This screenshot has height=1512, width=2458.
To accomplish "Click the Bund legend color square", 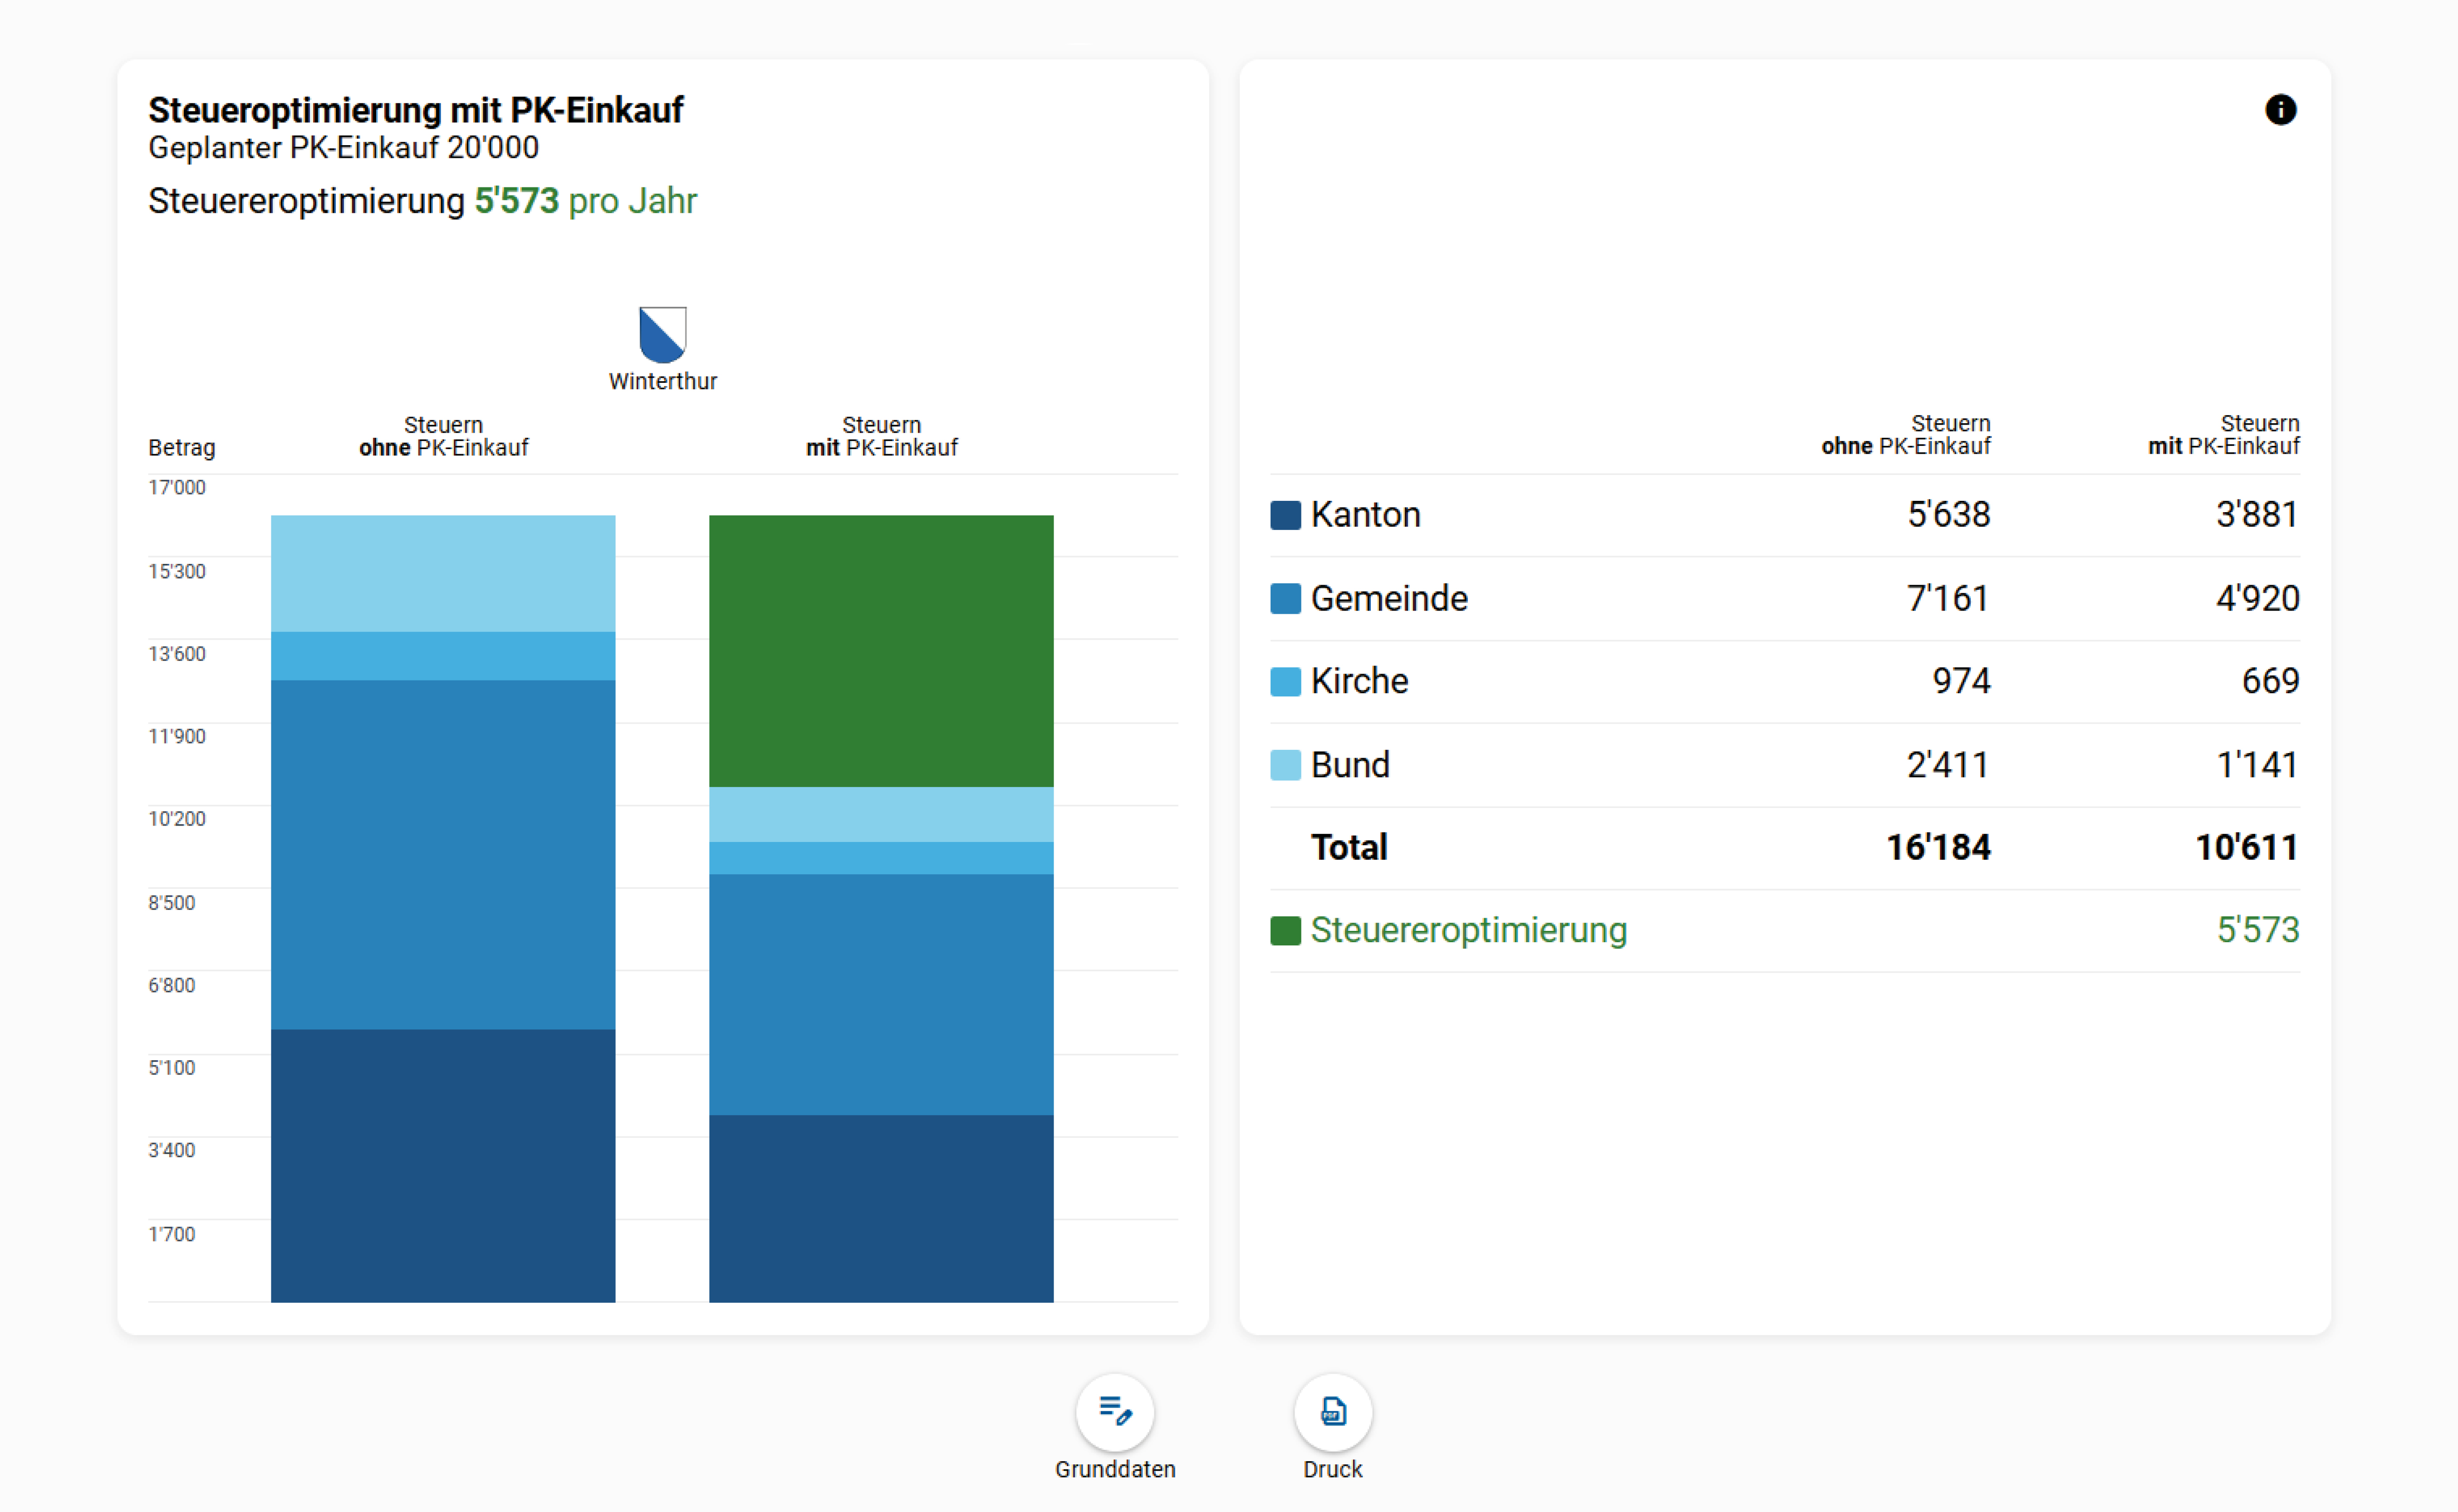I will (x=1285, y=765).
